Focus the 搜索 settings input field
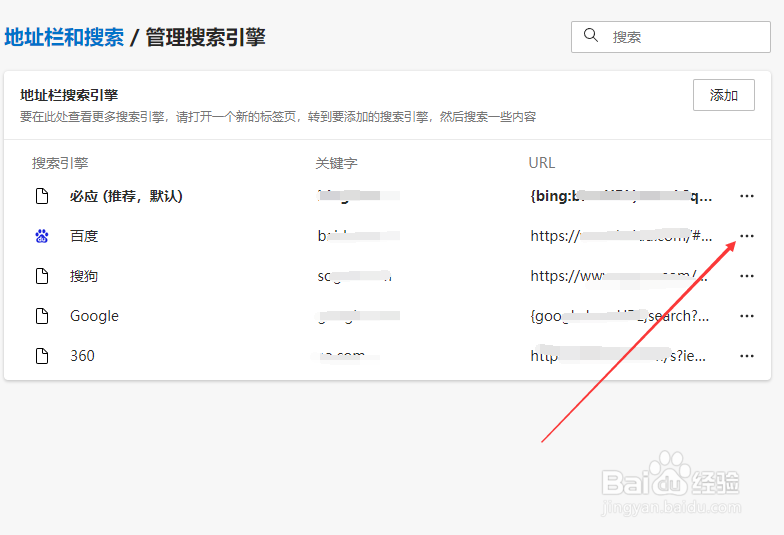Viewport: 784px width, 535px height. 670,36
